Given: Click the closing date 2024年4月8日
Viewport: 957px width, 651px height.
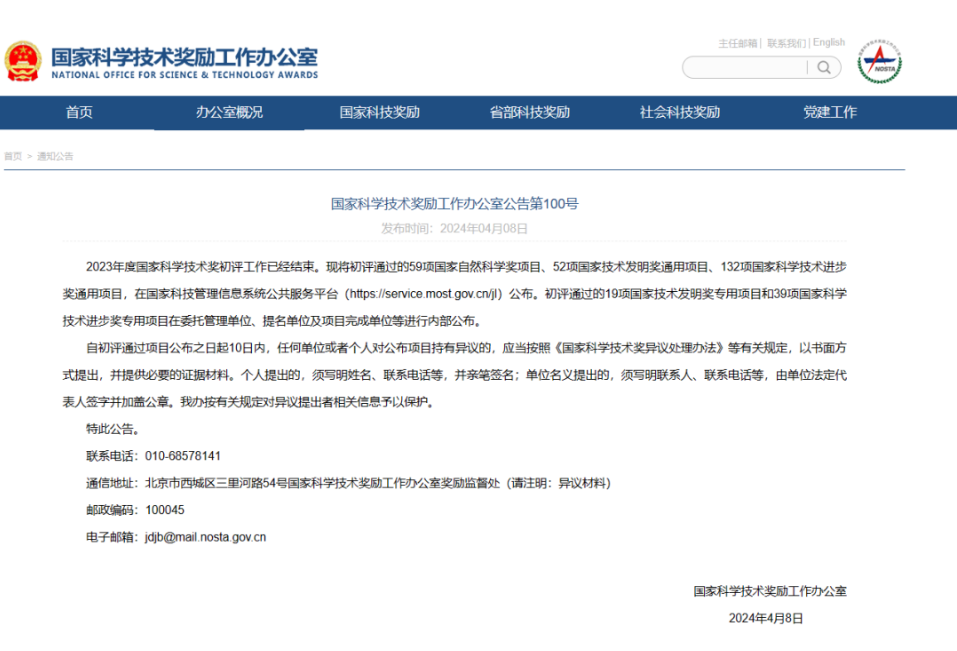Looking at the screenshot, I should pos(766,618).
